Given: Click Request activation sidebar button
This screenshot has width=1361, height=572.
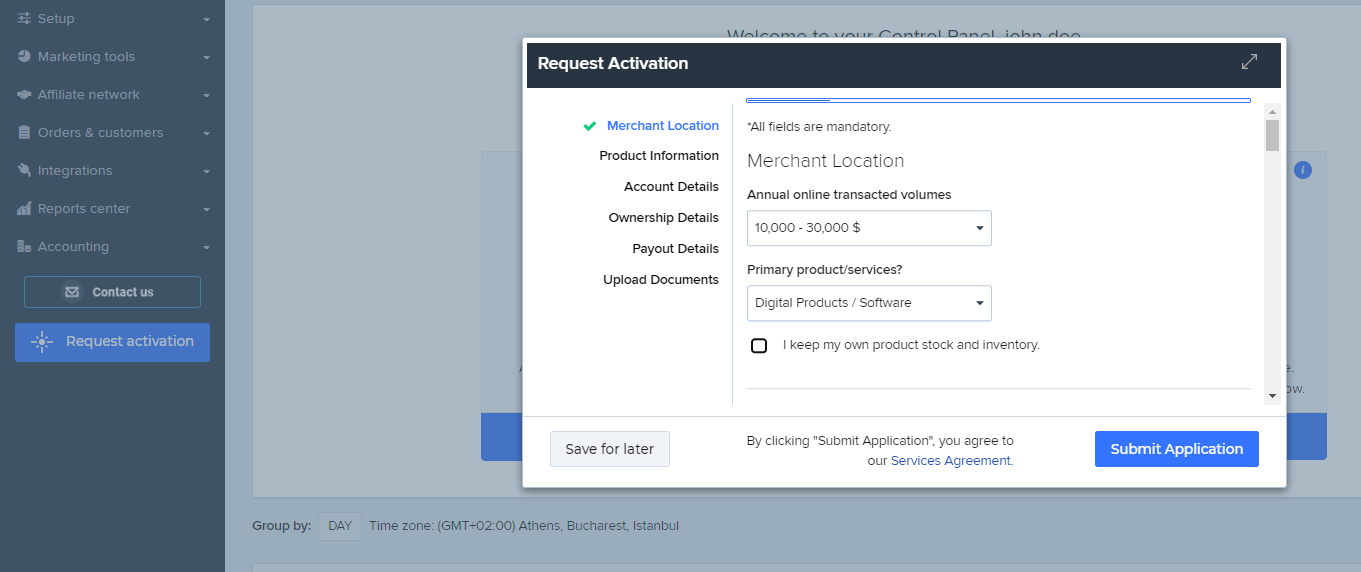Looking at the screenshot, I should click(112, 342).
